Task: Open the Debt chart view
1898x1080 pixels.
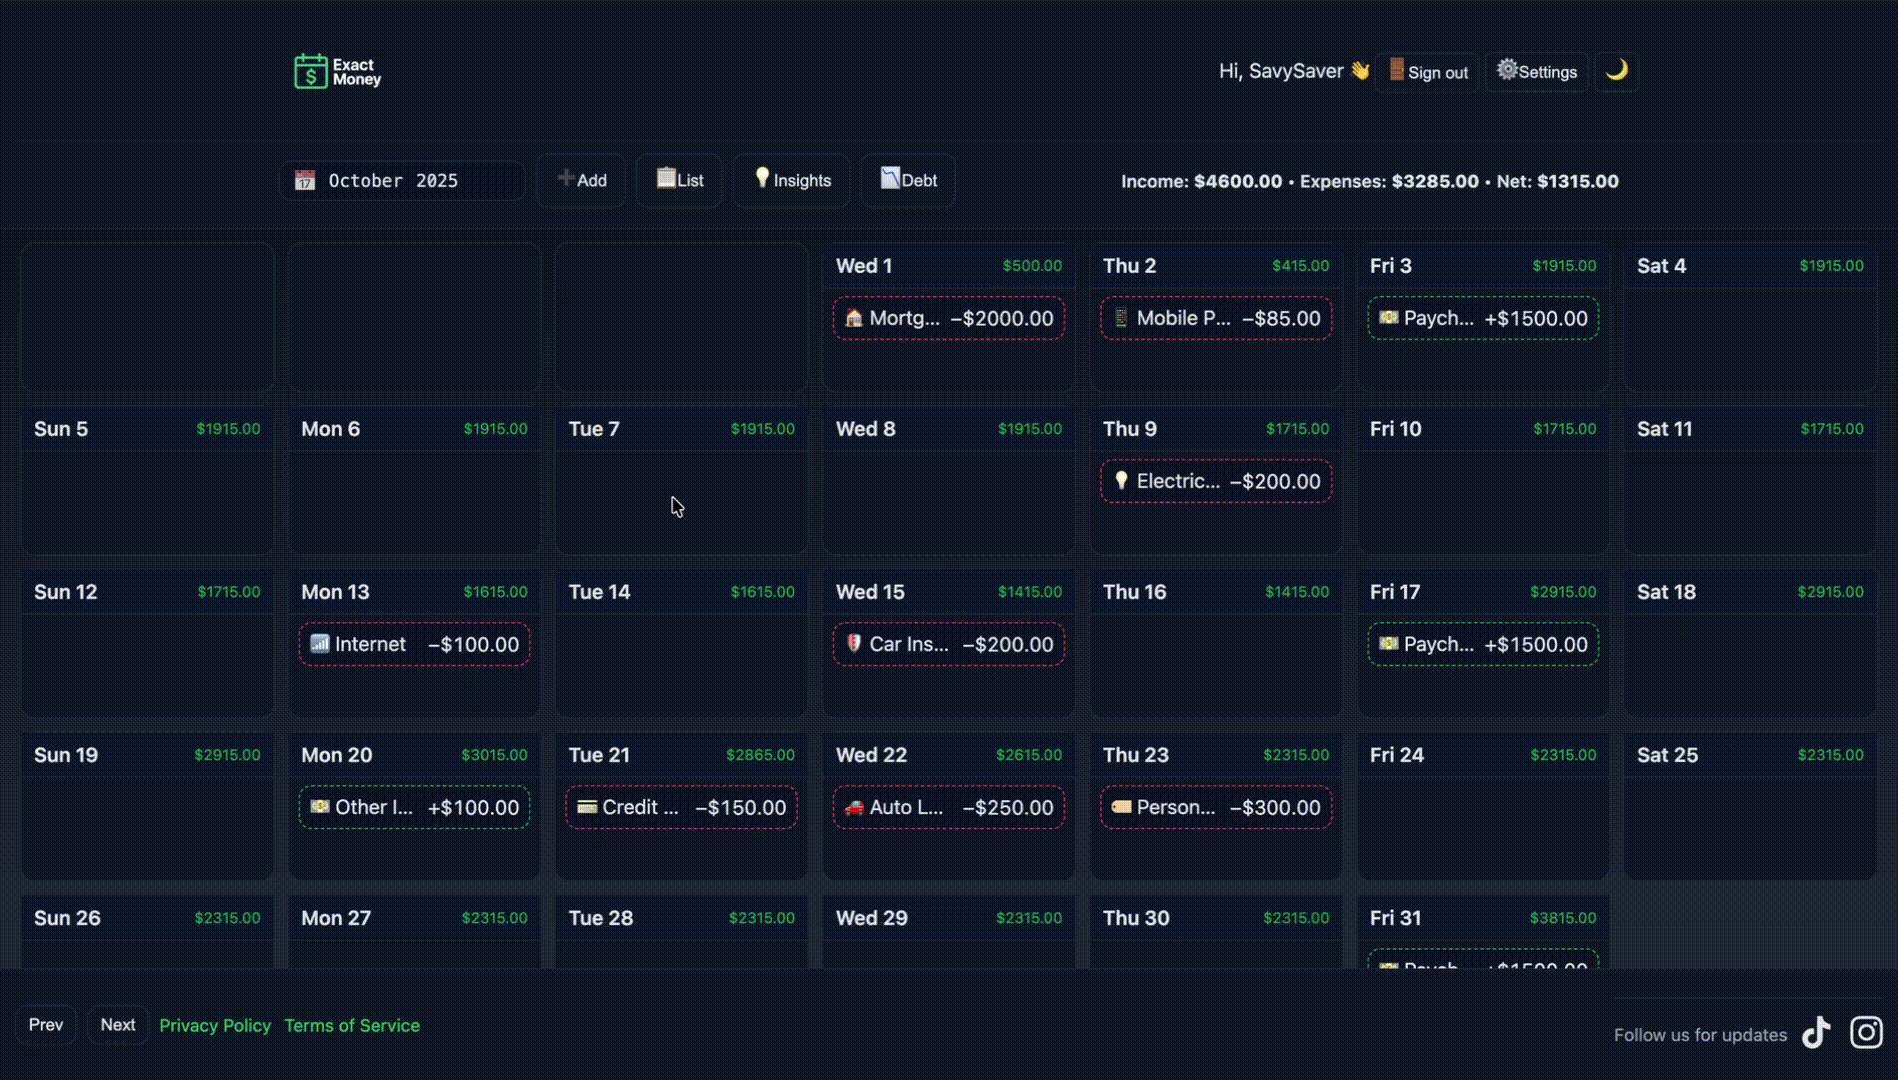Action: pyautogui.click(x=907, y=181)
